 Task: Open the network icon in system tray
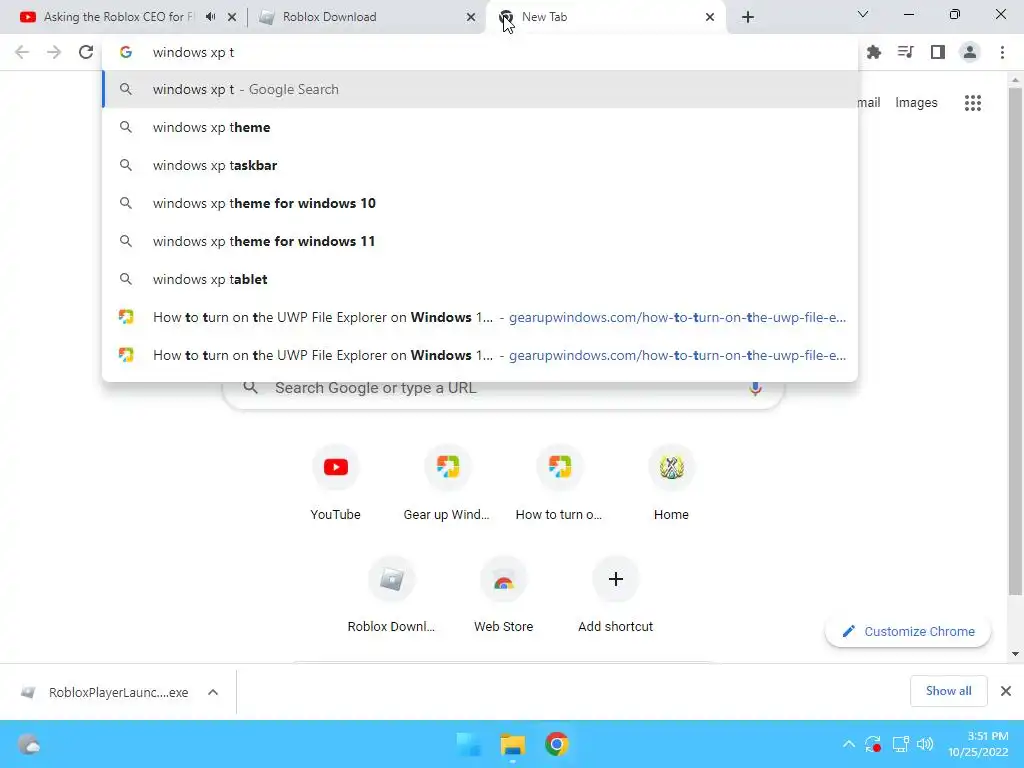point(901,744)
